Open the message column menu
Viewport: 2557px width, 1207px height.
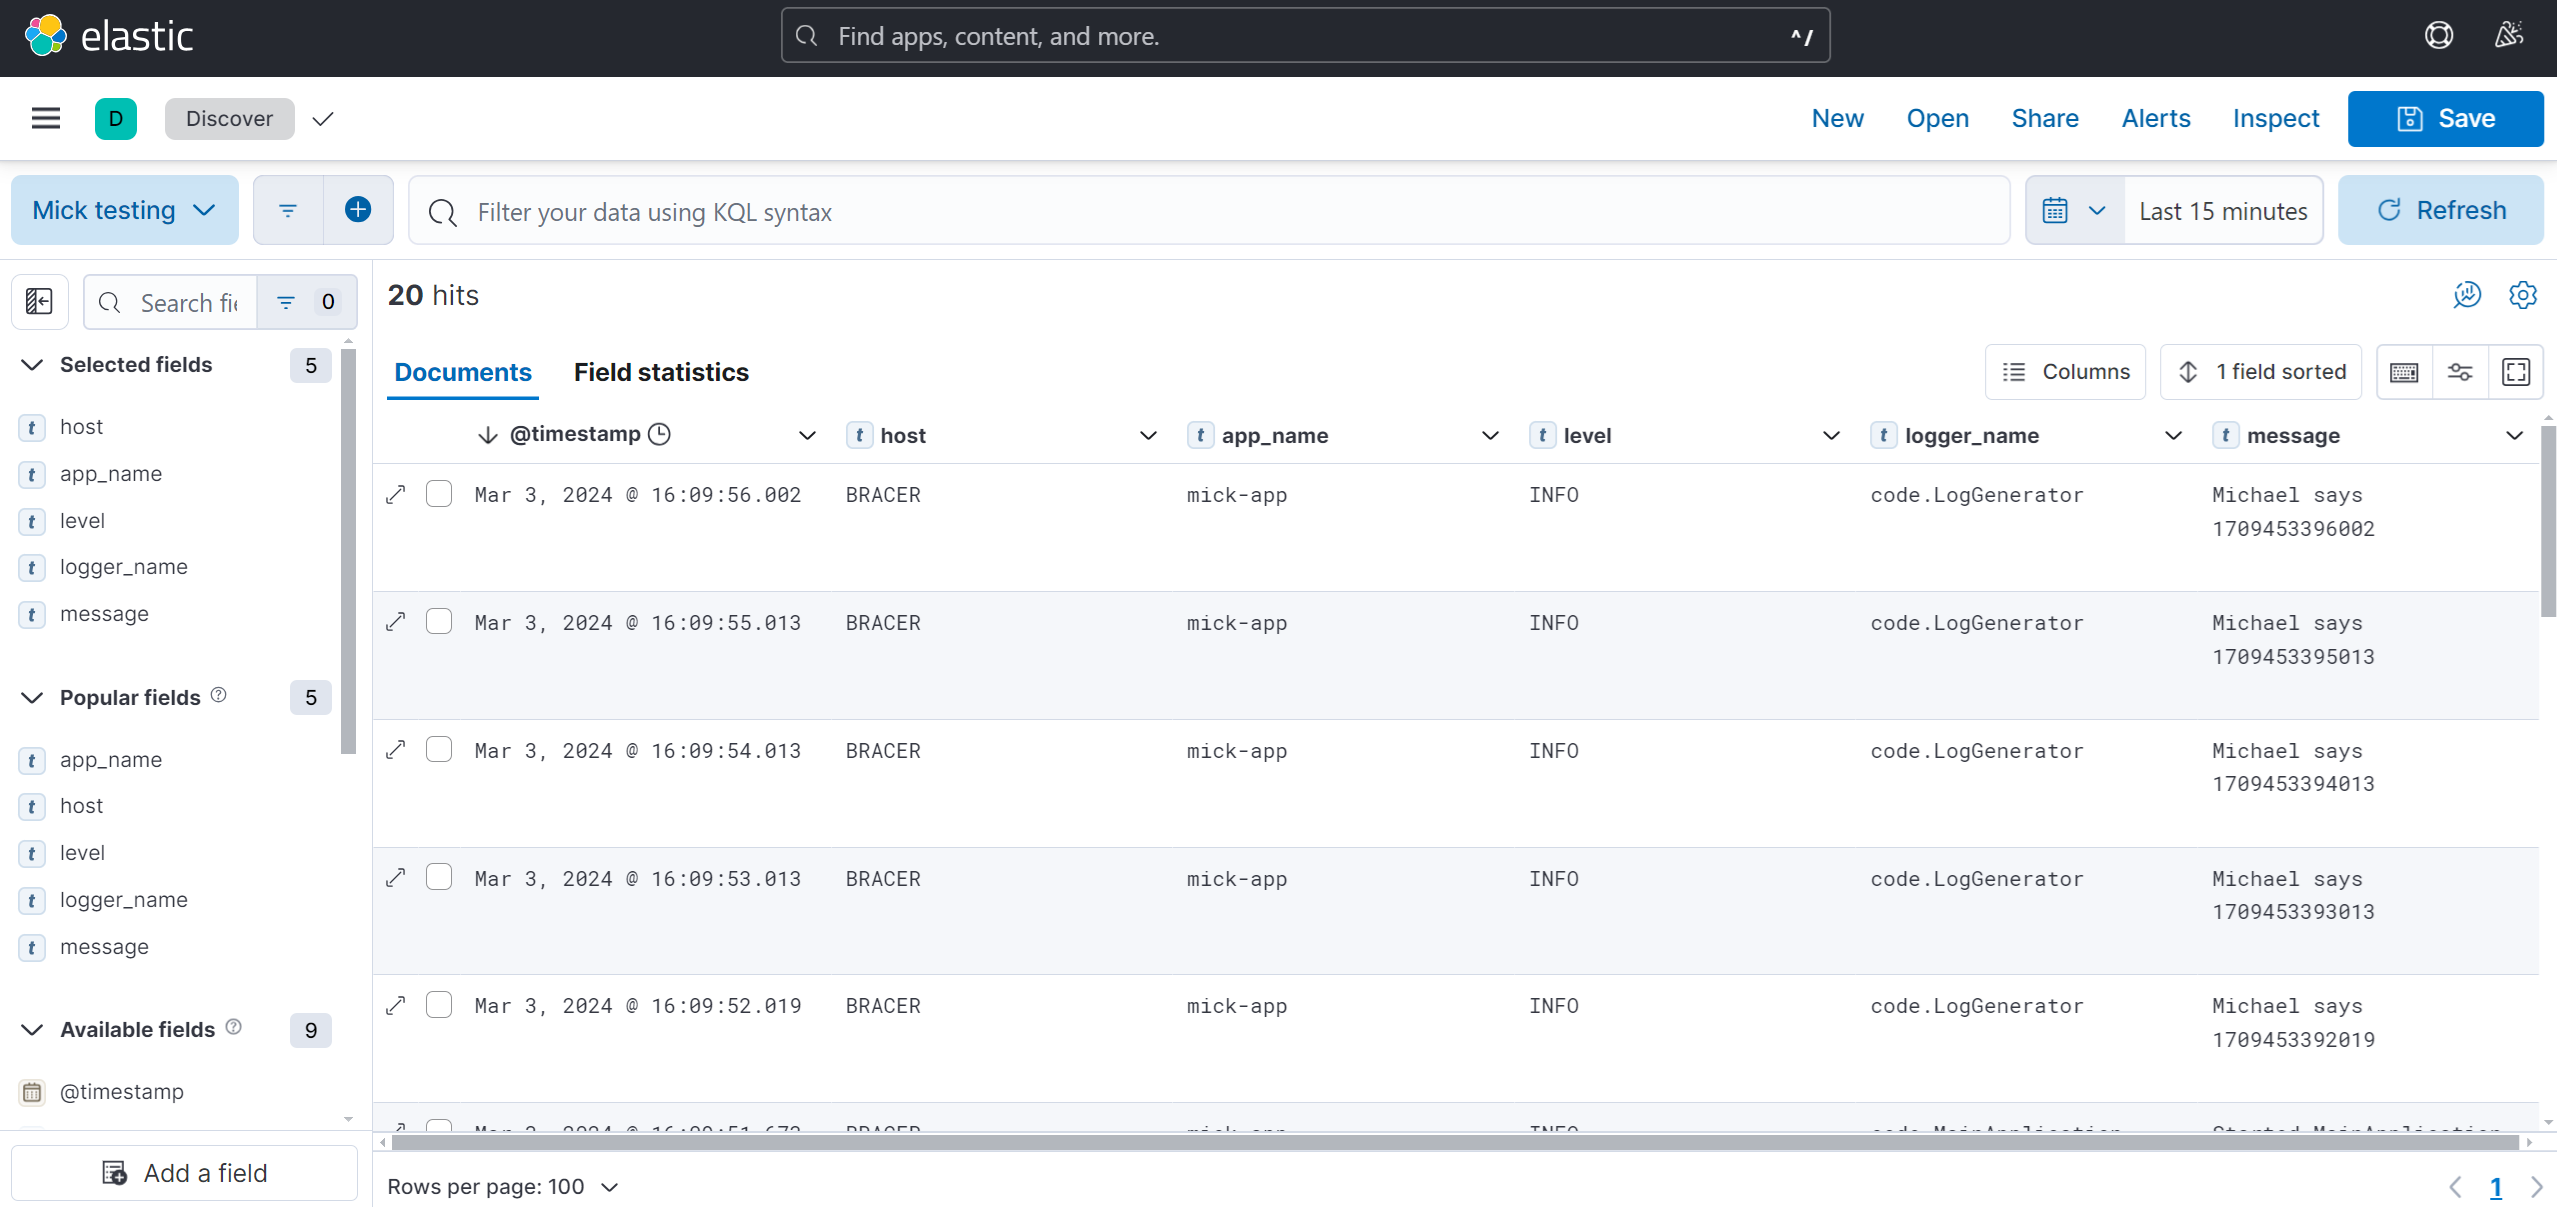click(x=2514, y=435)
